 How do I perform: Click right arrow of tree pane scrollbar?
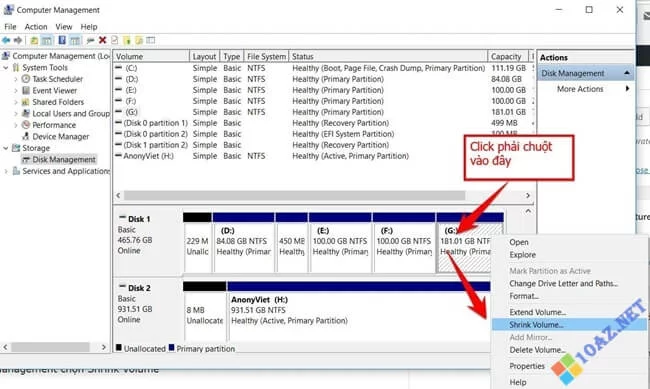pos(104,347)
